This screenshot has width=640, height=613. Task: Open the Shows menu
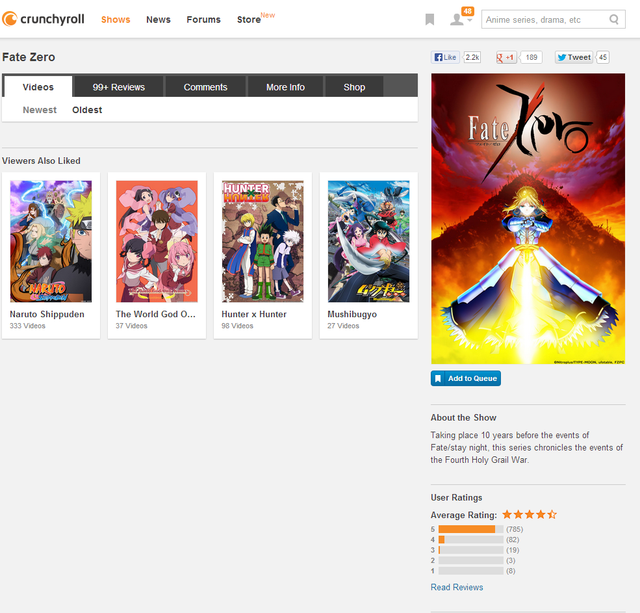point(116,19)
